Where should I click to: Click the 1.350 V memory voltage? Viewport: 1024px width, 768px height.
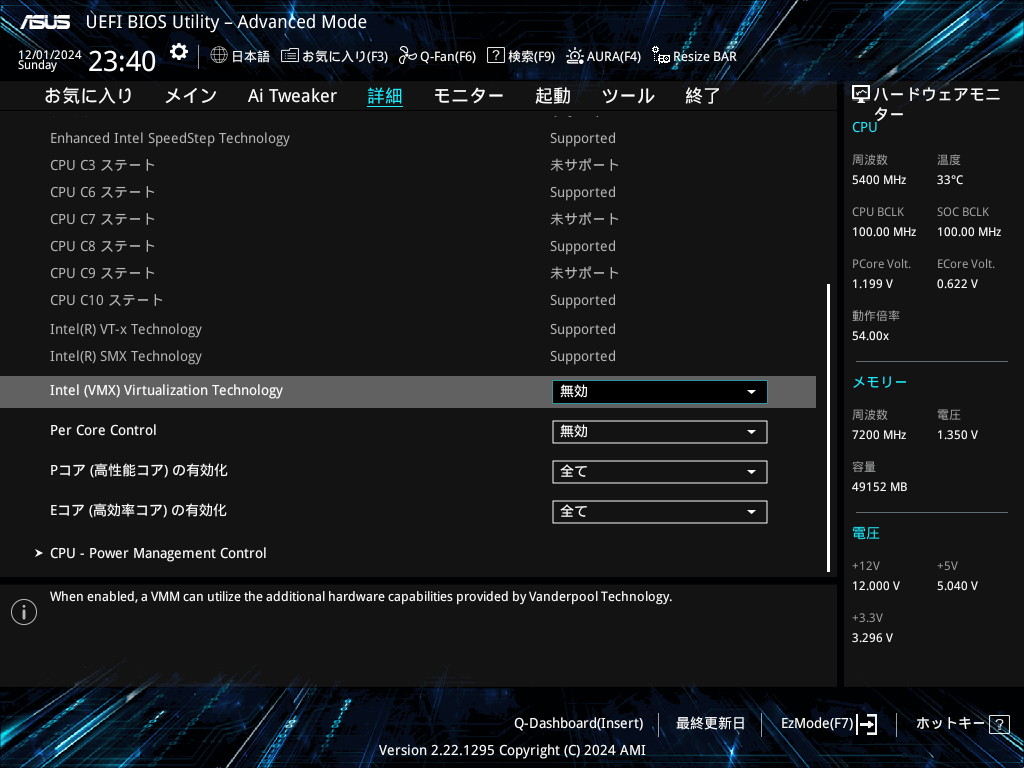coord(957,435)
